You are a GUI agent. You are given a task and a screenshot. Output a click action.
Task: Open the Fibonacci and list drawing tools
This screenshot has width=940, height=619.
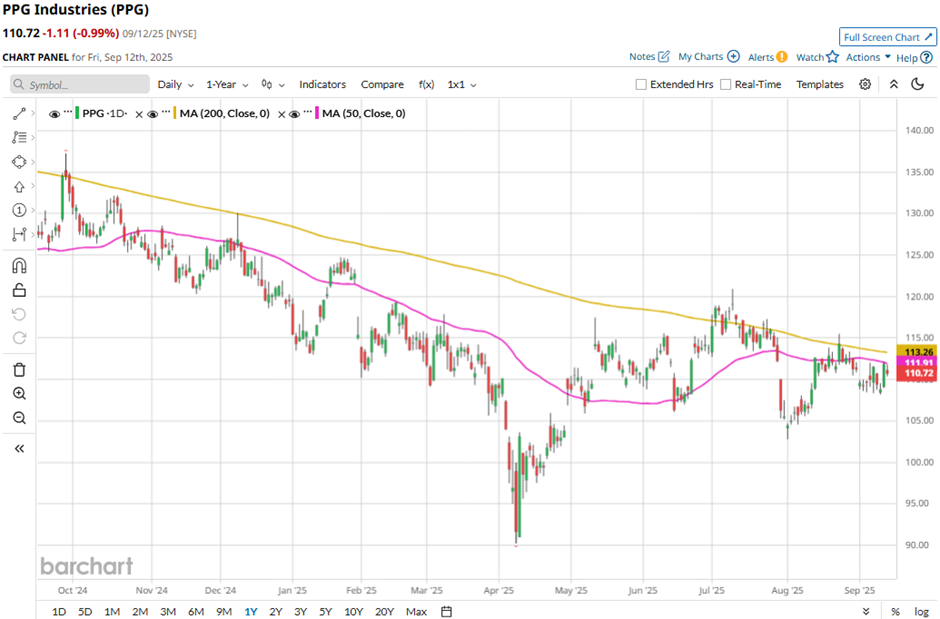pyautogui.click(x=19, y=138)
